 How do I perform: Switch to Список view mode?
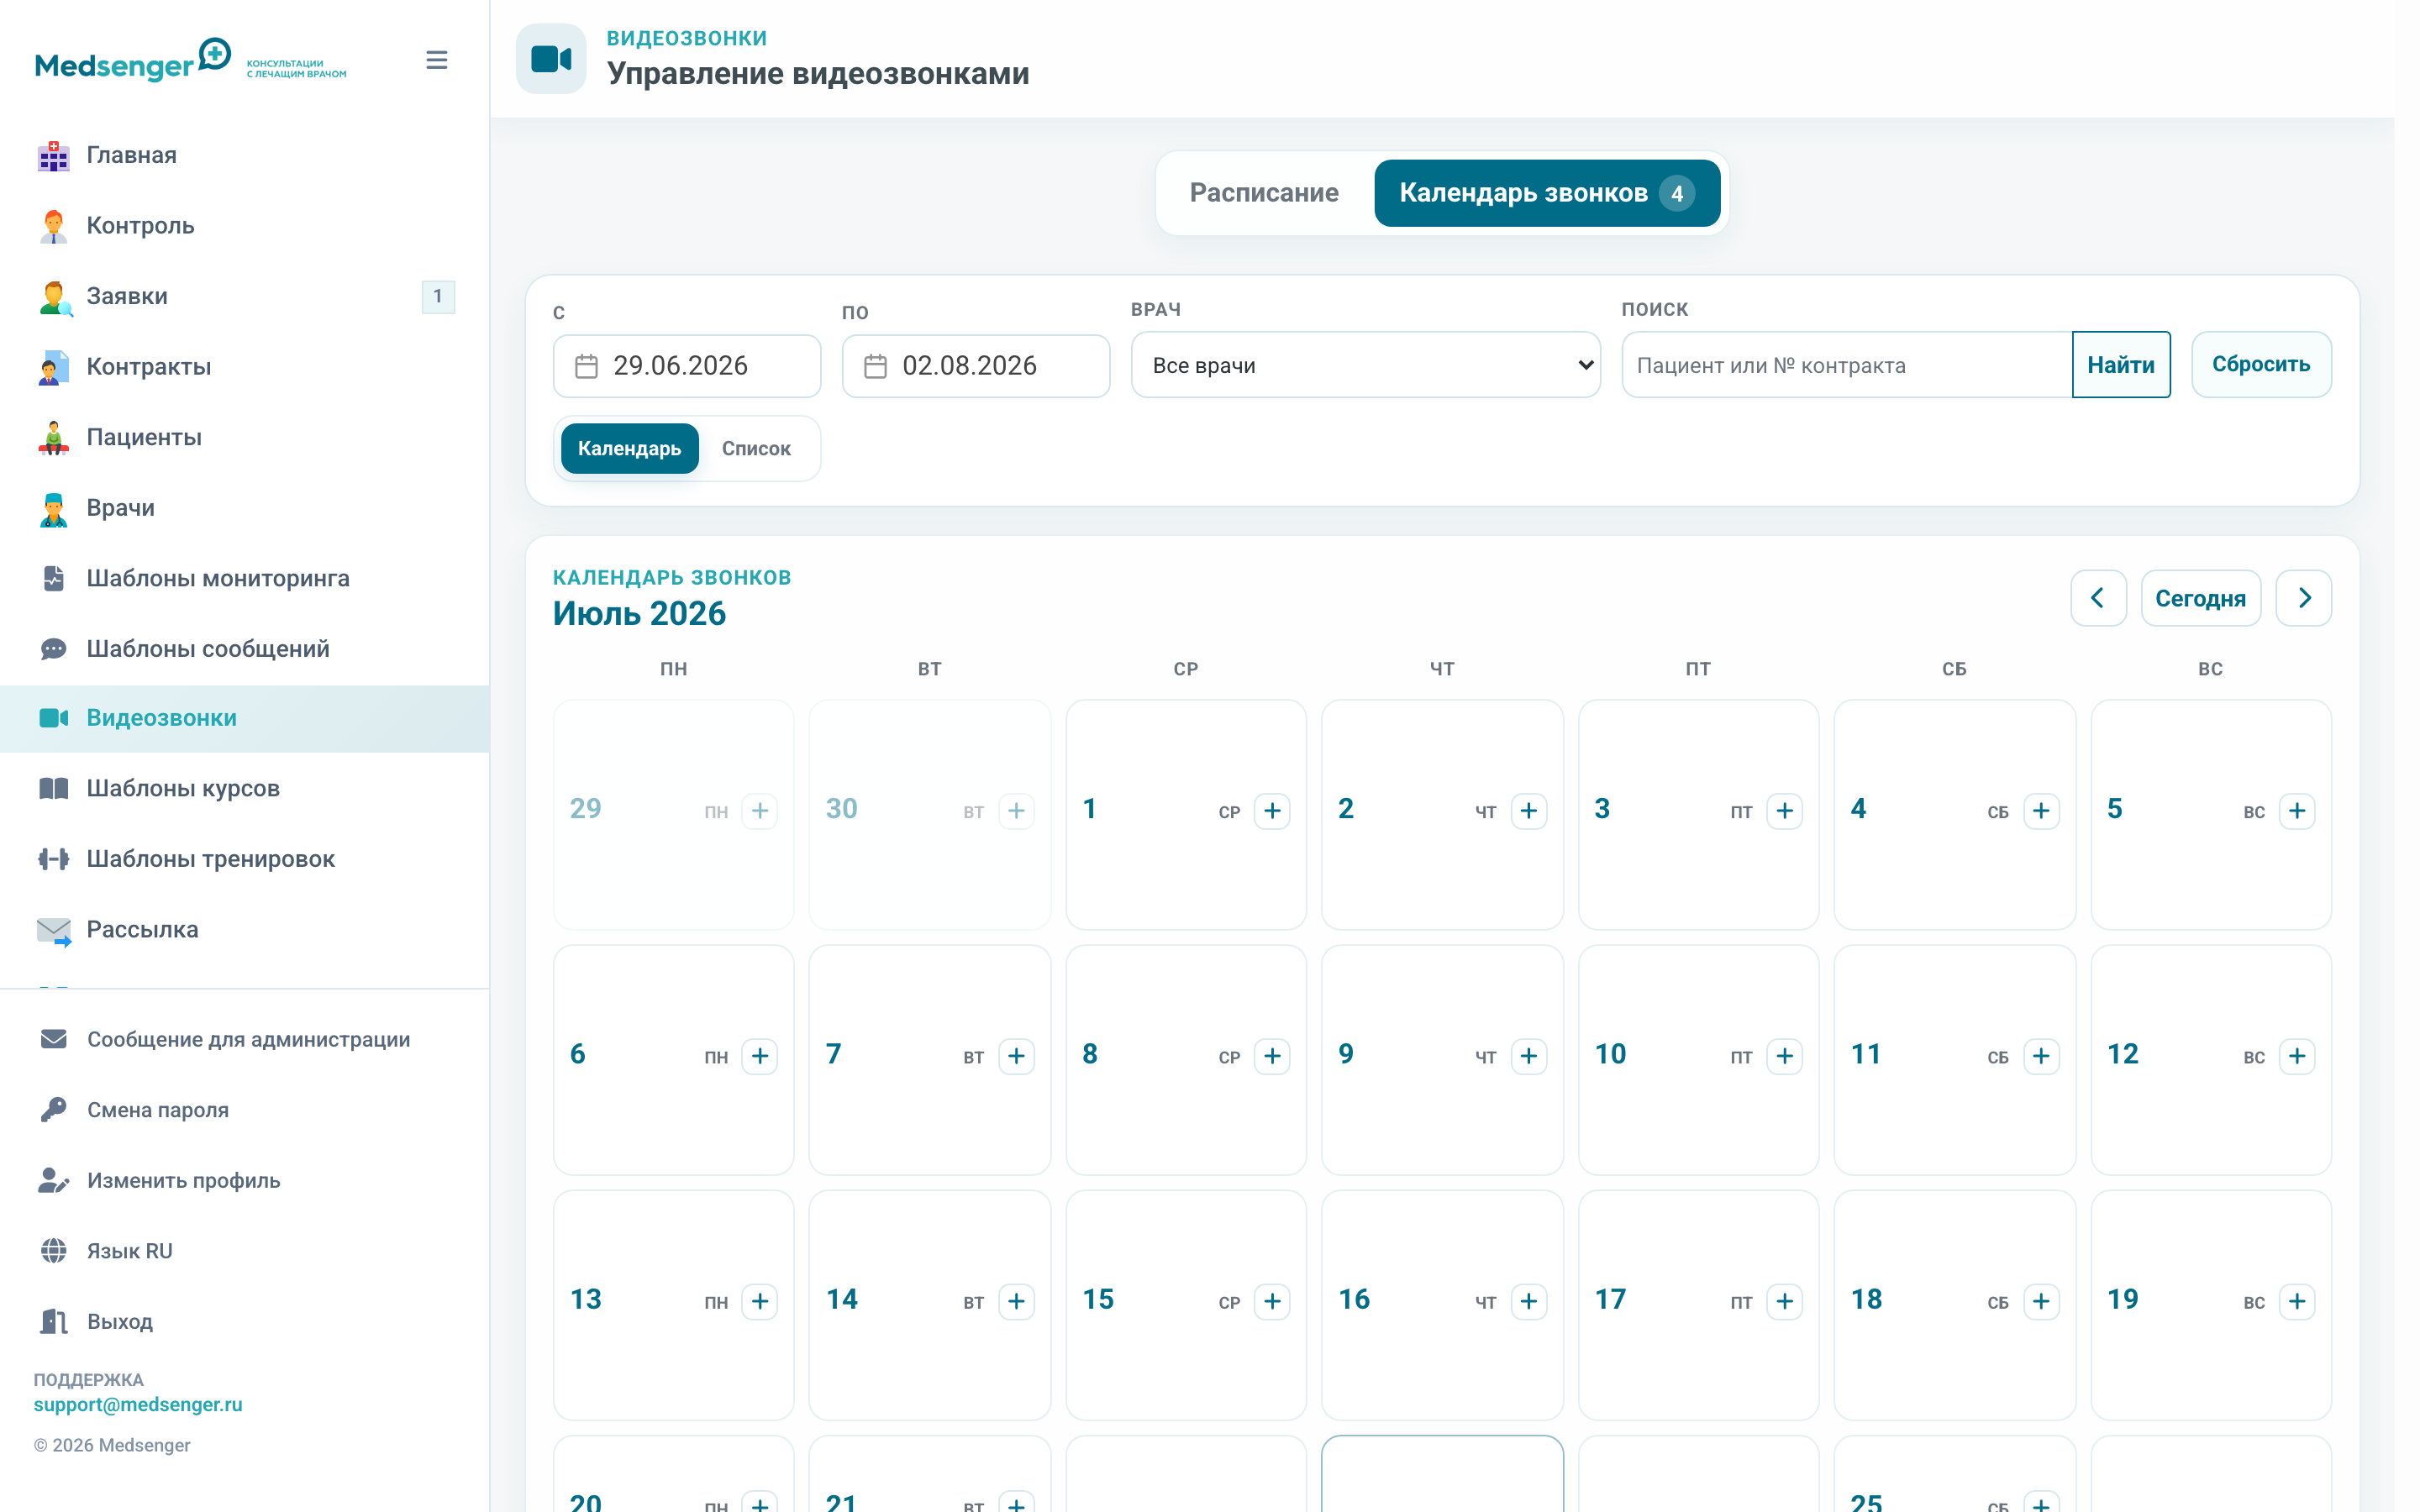(x=756, y=449)
